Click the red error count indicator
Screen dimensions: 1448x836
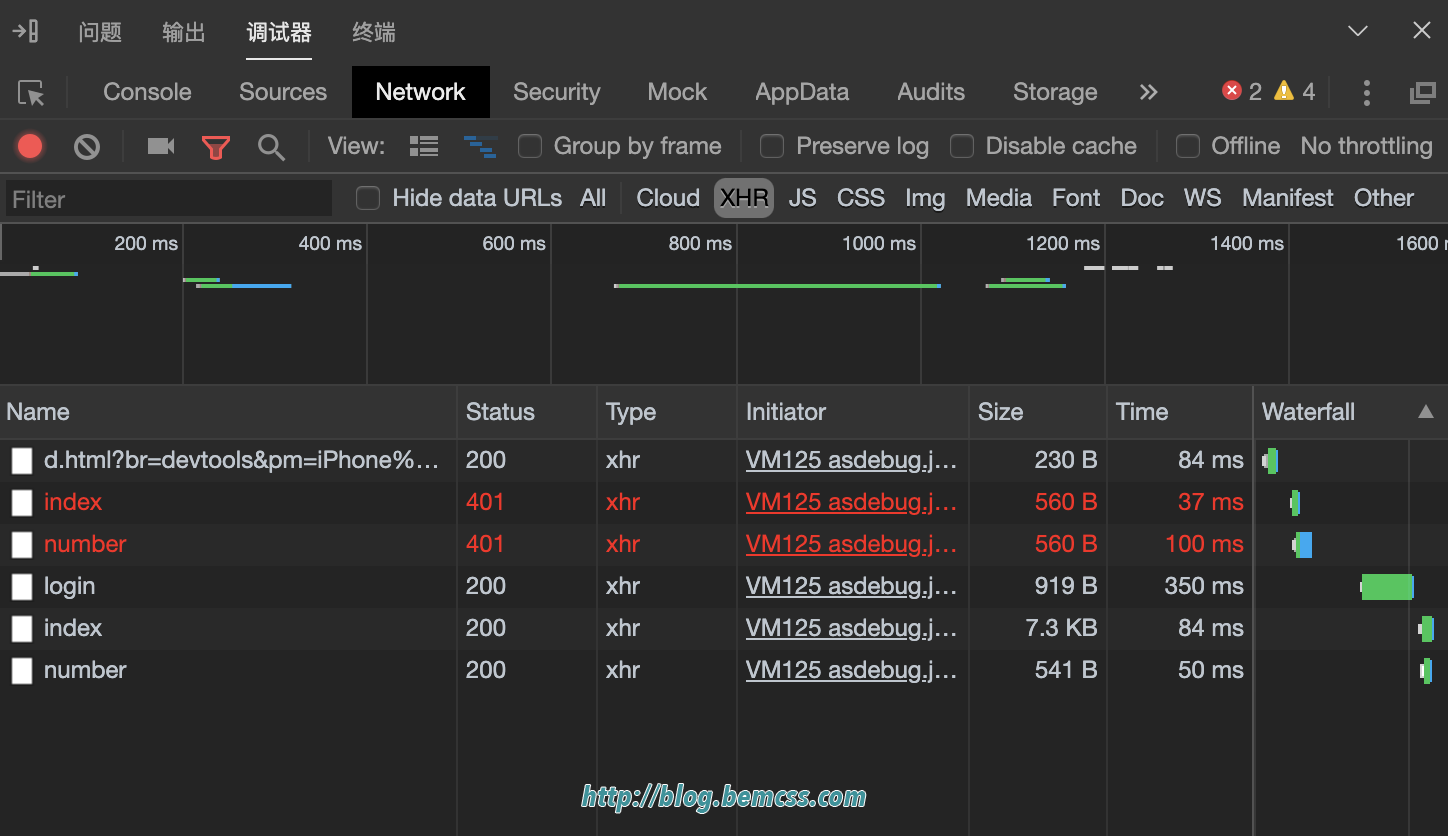pos(1242,92)
